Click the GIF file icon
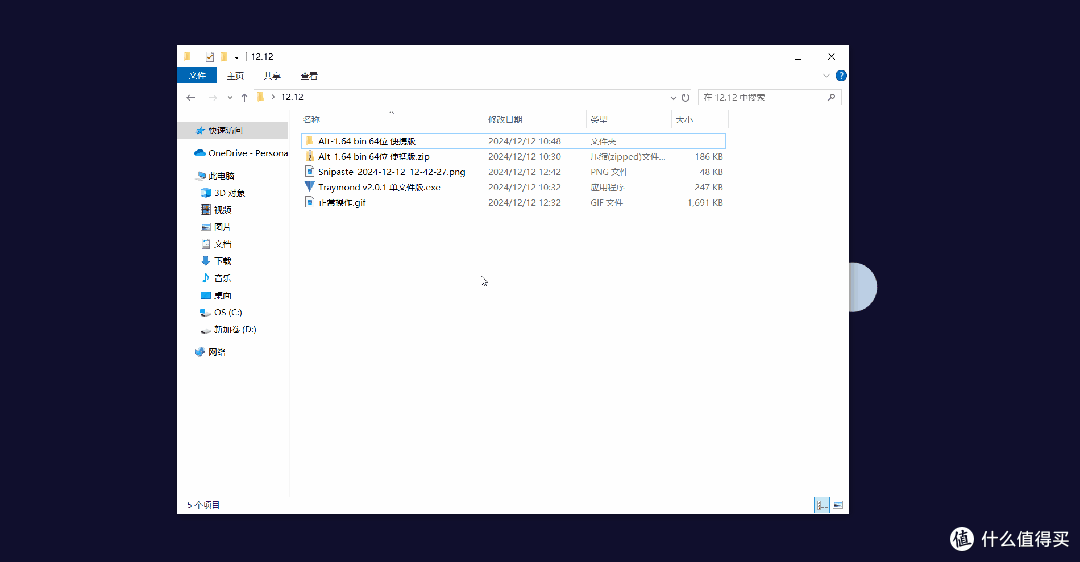1080x562 pixels. 309,202
